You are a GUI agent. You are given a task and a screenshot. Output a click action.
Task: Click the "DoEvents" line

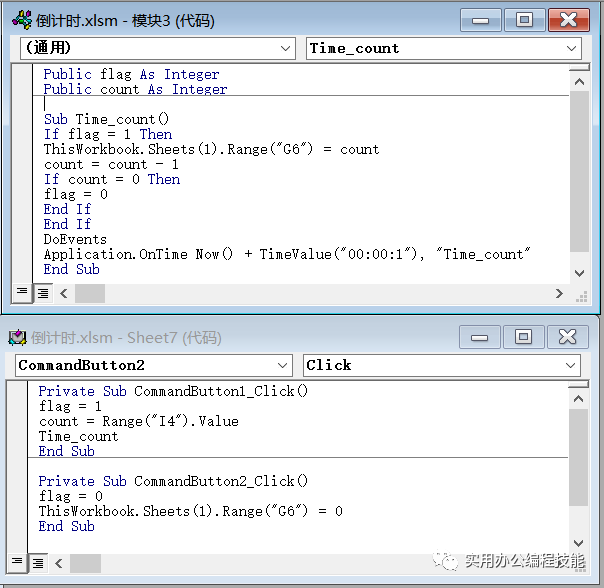[x=75, y=239]
